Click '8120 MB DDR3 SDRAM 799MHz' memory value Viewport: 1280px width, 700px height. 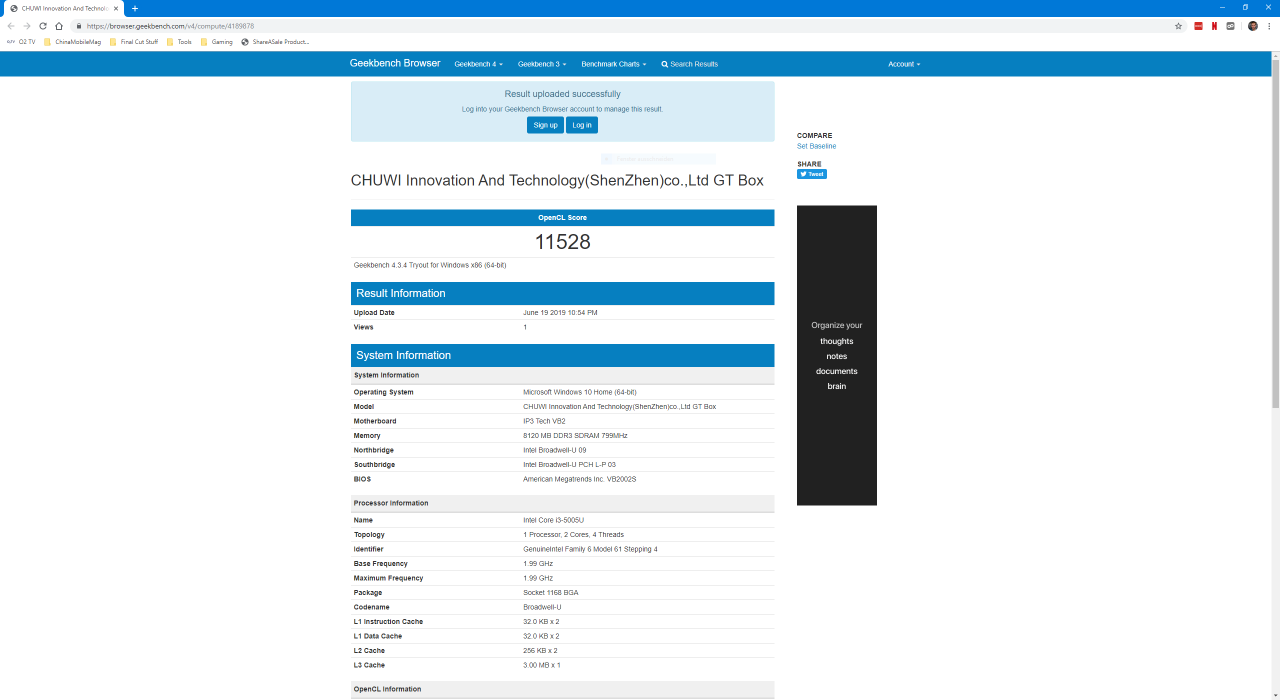575,436
